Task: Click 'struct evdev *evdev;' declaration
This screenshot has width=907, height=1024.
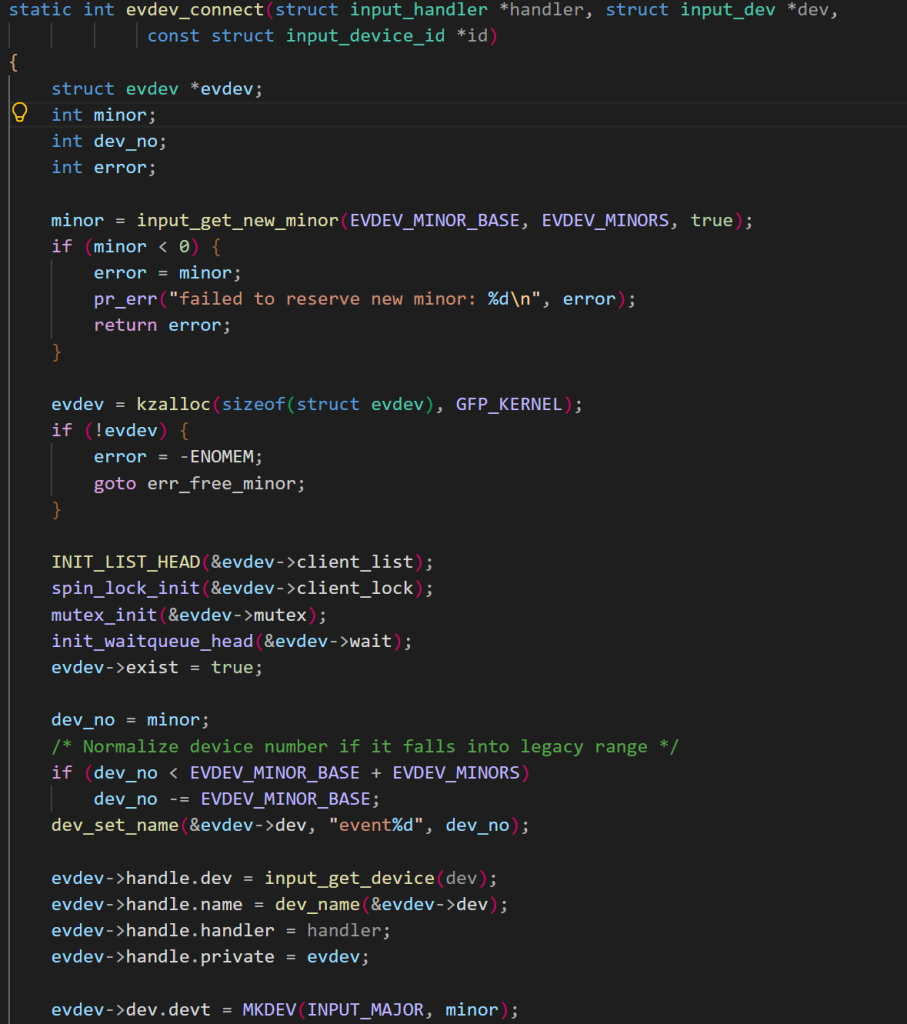Action: point(157,89)
